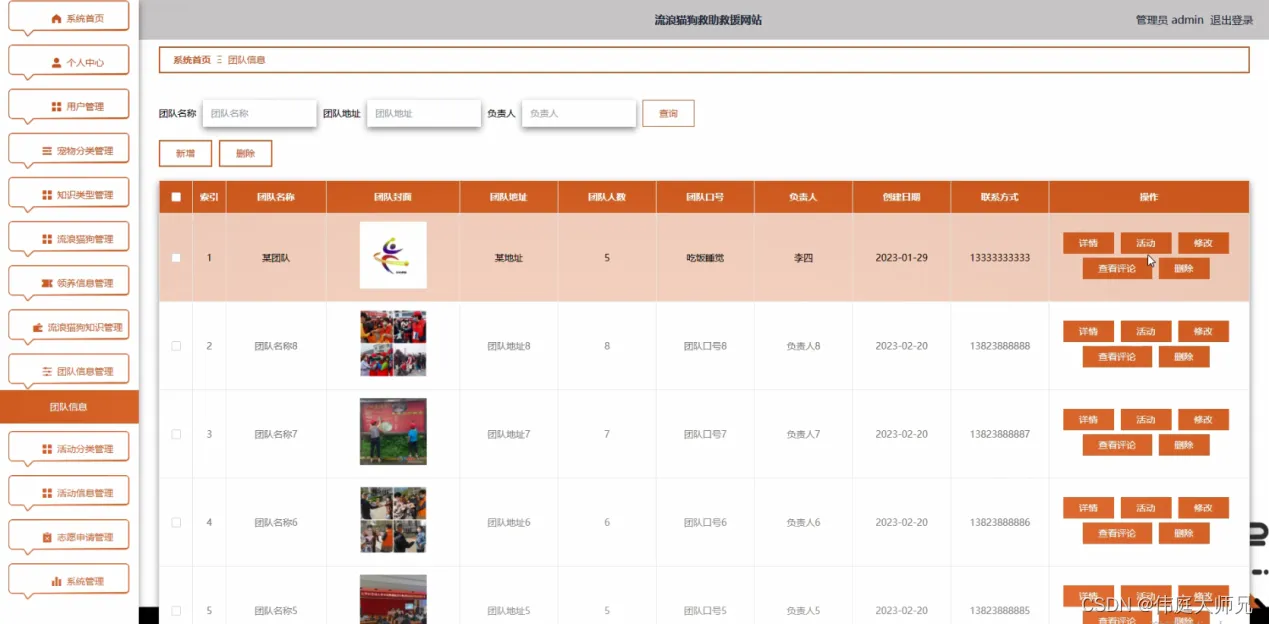Toggle the select-all checkbox in table header
The width and height of the screenshot is (1269, 624).
pyautogui.click(x=176, y=197)
